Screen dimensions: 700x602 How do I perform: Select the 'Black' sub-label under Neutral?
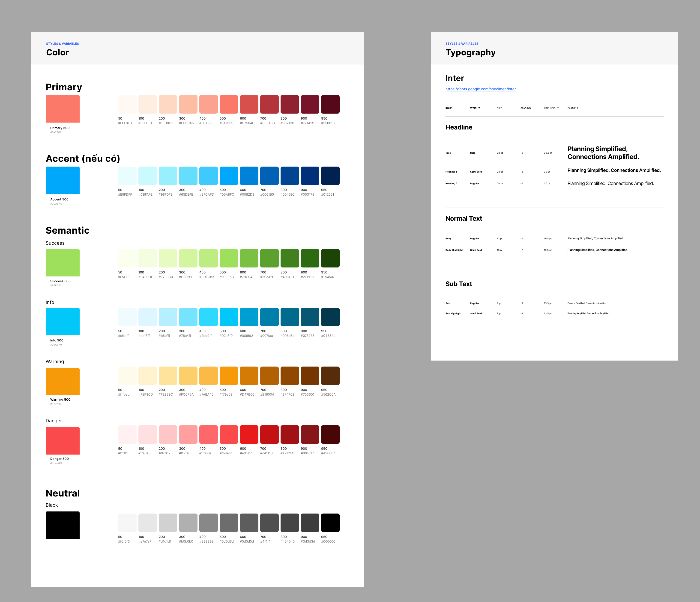click(x=52, y=505)
